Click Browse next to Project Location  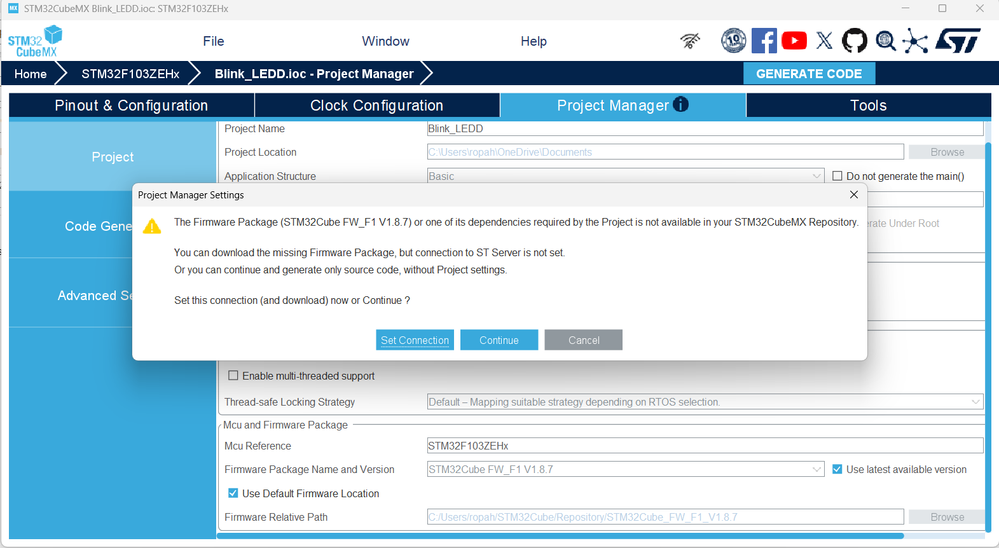click(947, 152)
